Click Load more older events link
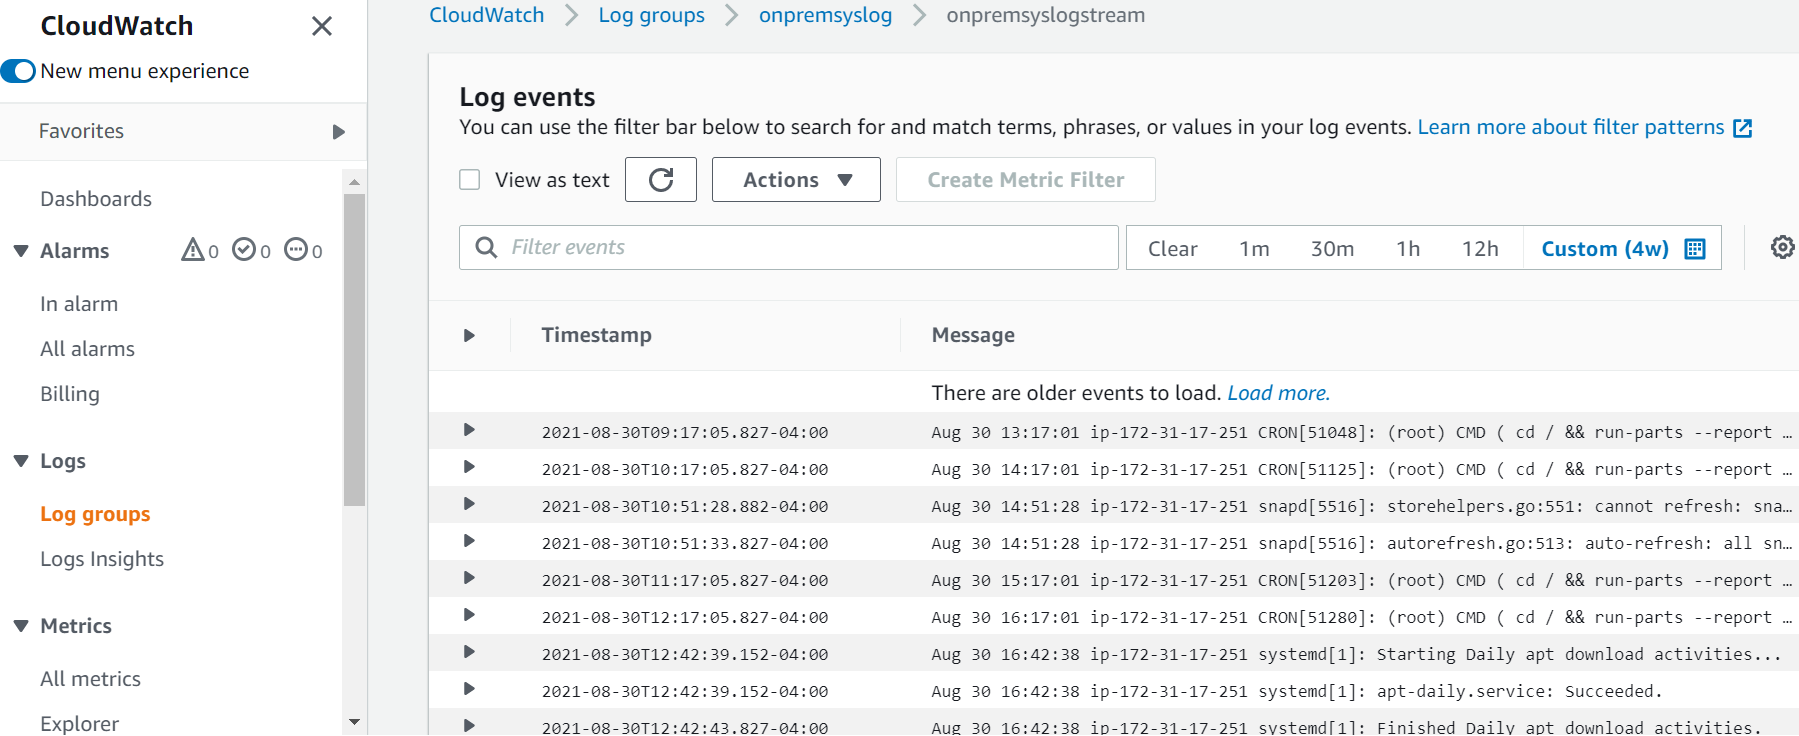The width and height of the screenshot is (1799, 736). [x=1279, y=393]
